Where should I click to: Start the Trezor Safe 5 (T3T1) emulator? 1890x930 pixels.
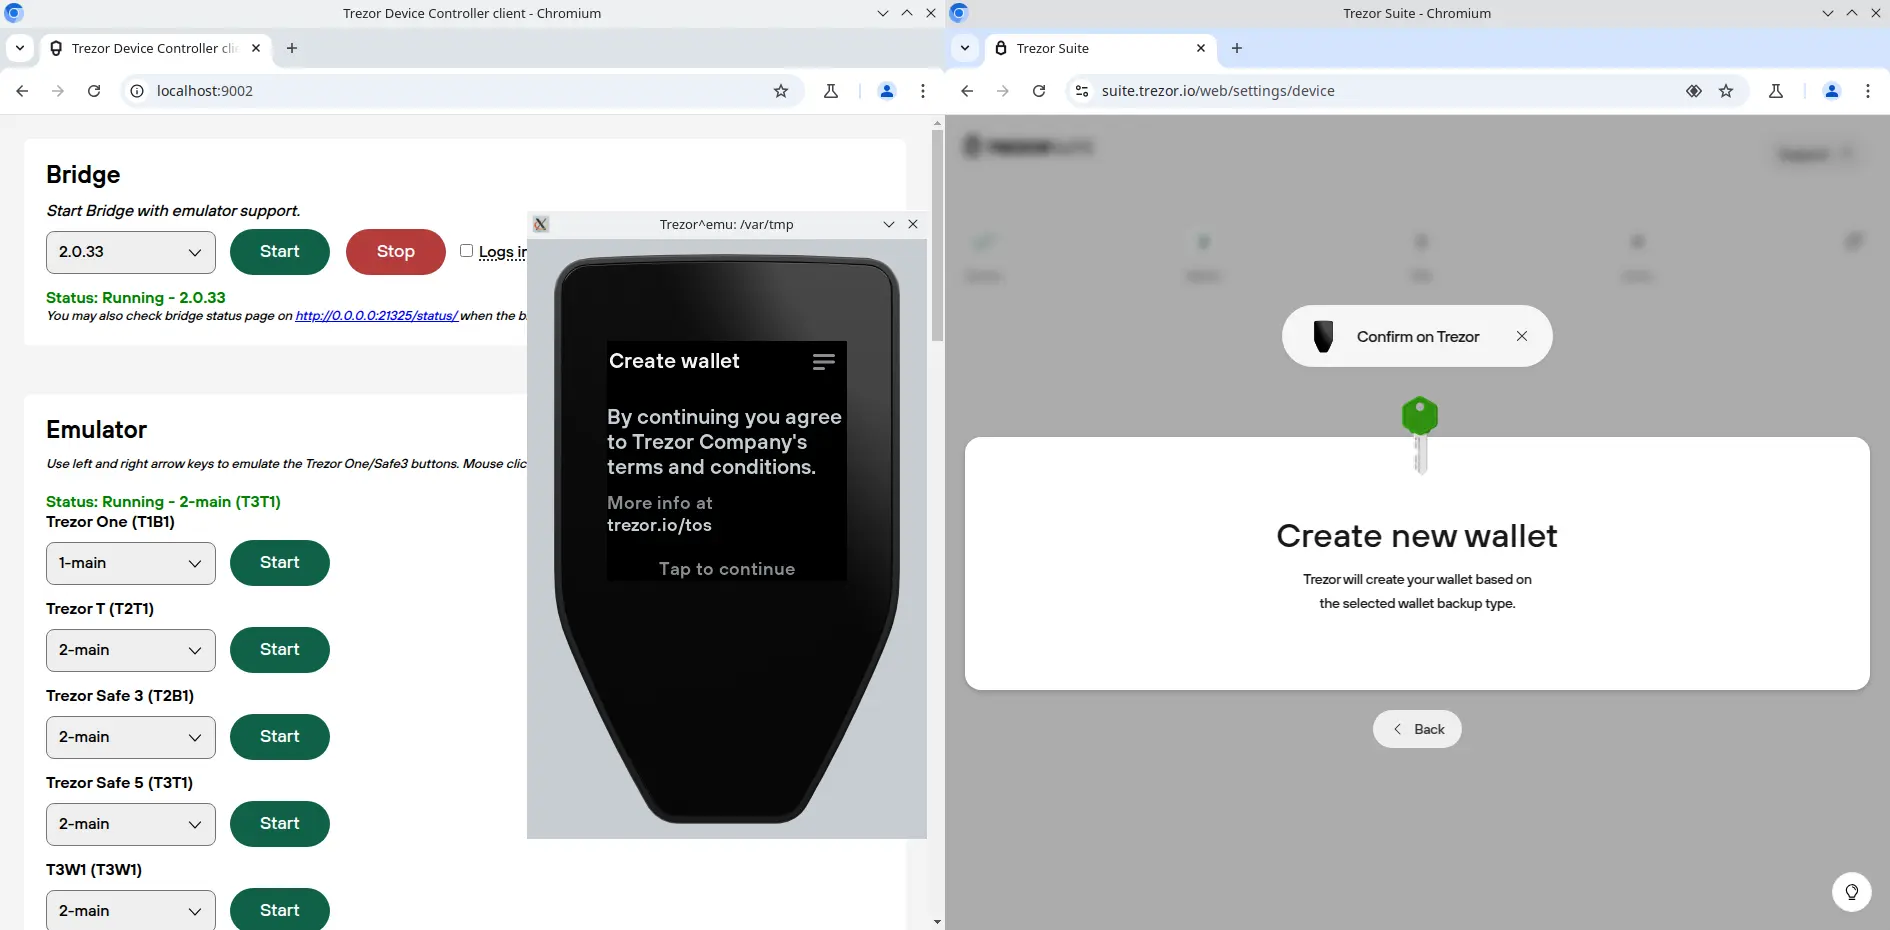pyautogui.click(x=280, y=824)
